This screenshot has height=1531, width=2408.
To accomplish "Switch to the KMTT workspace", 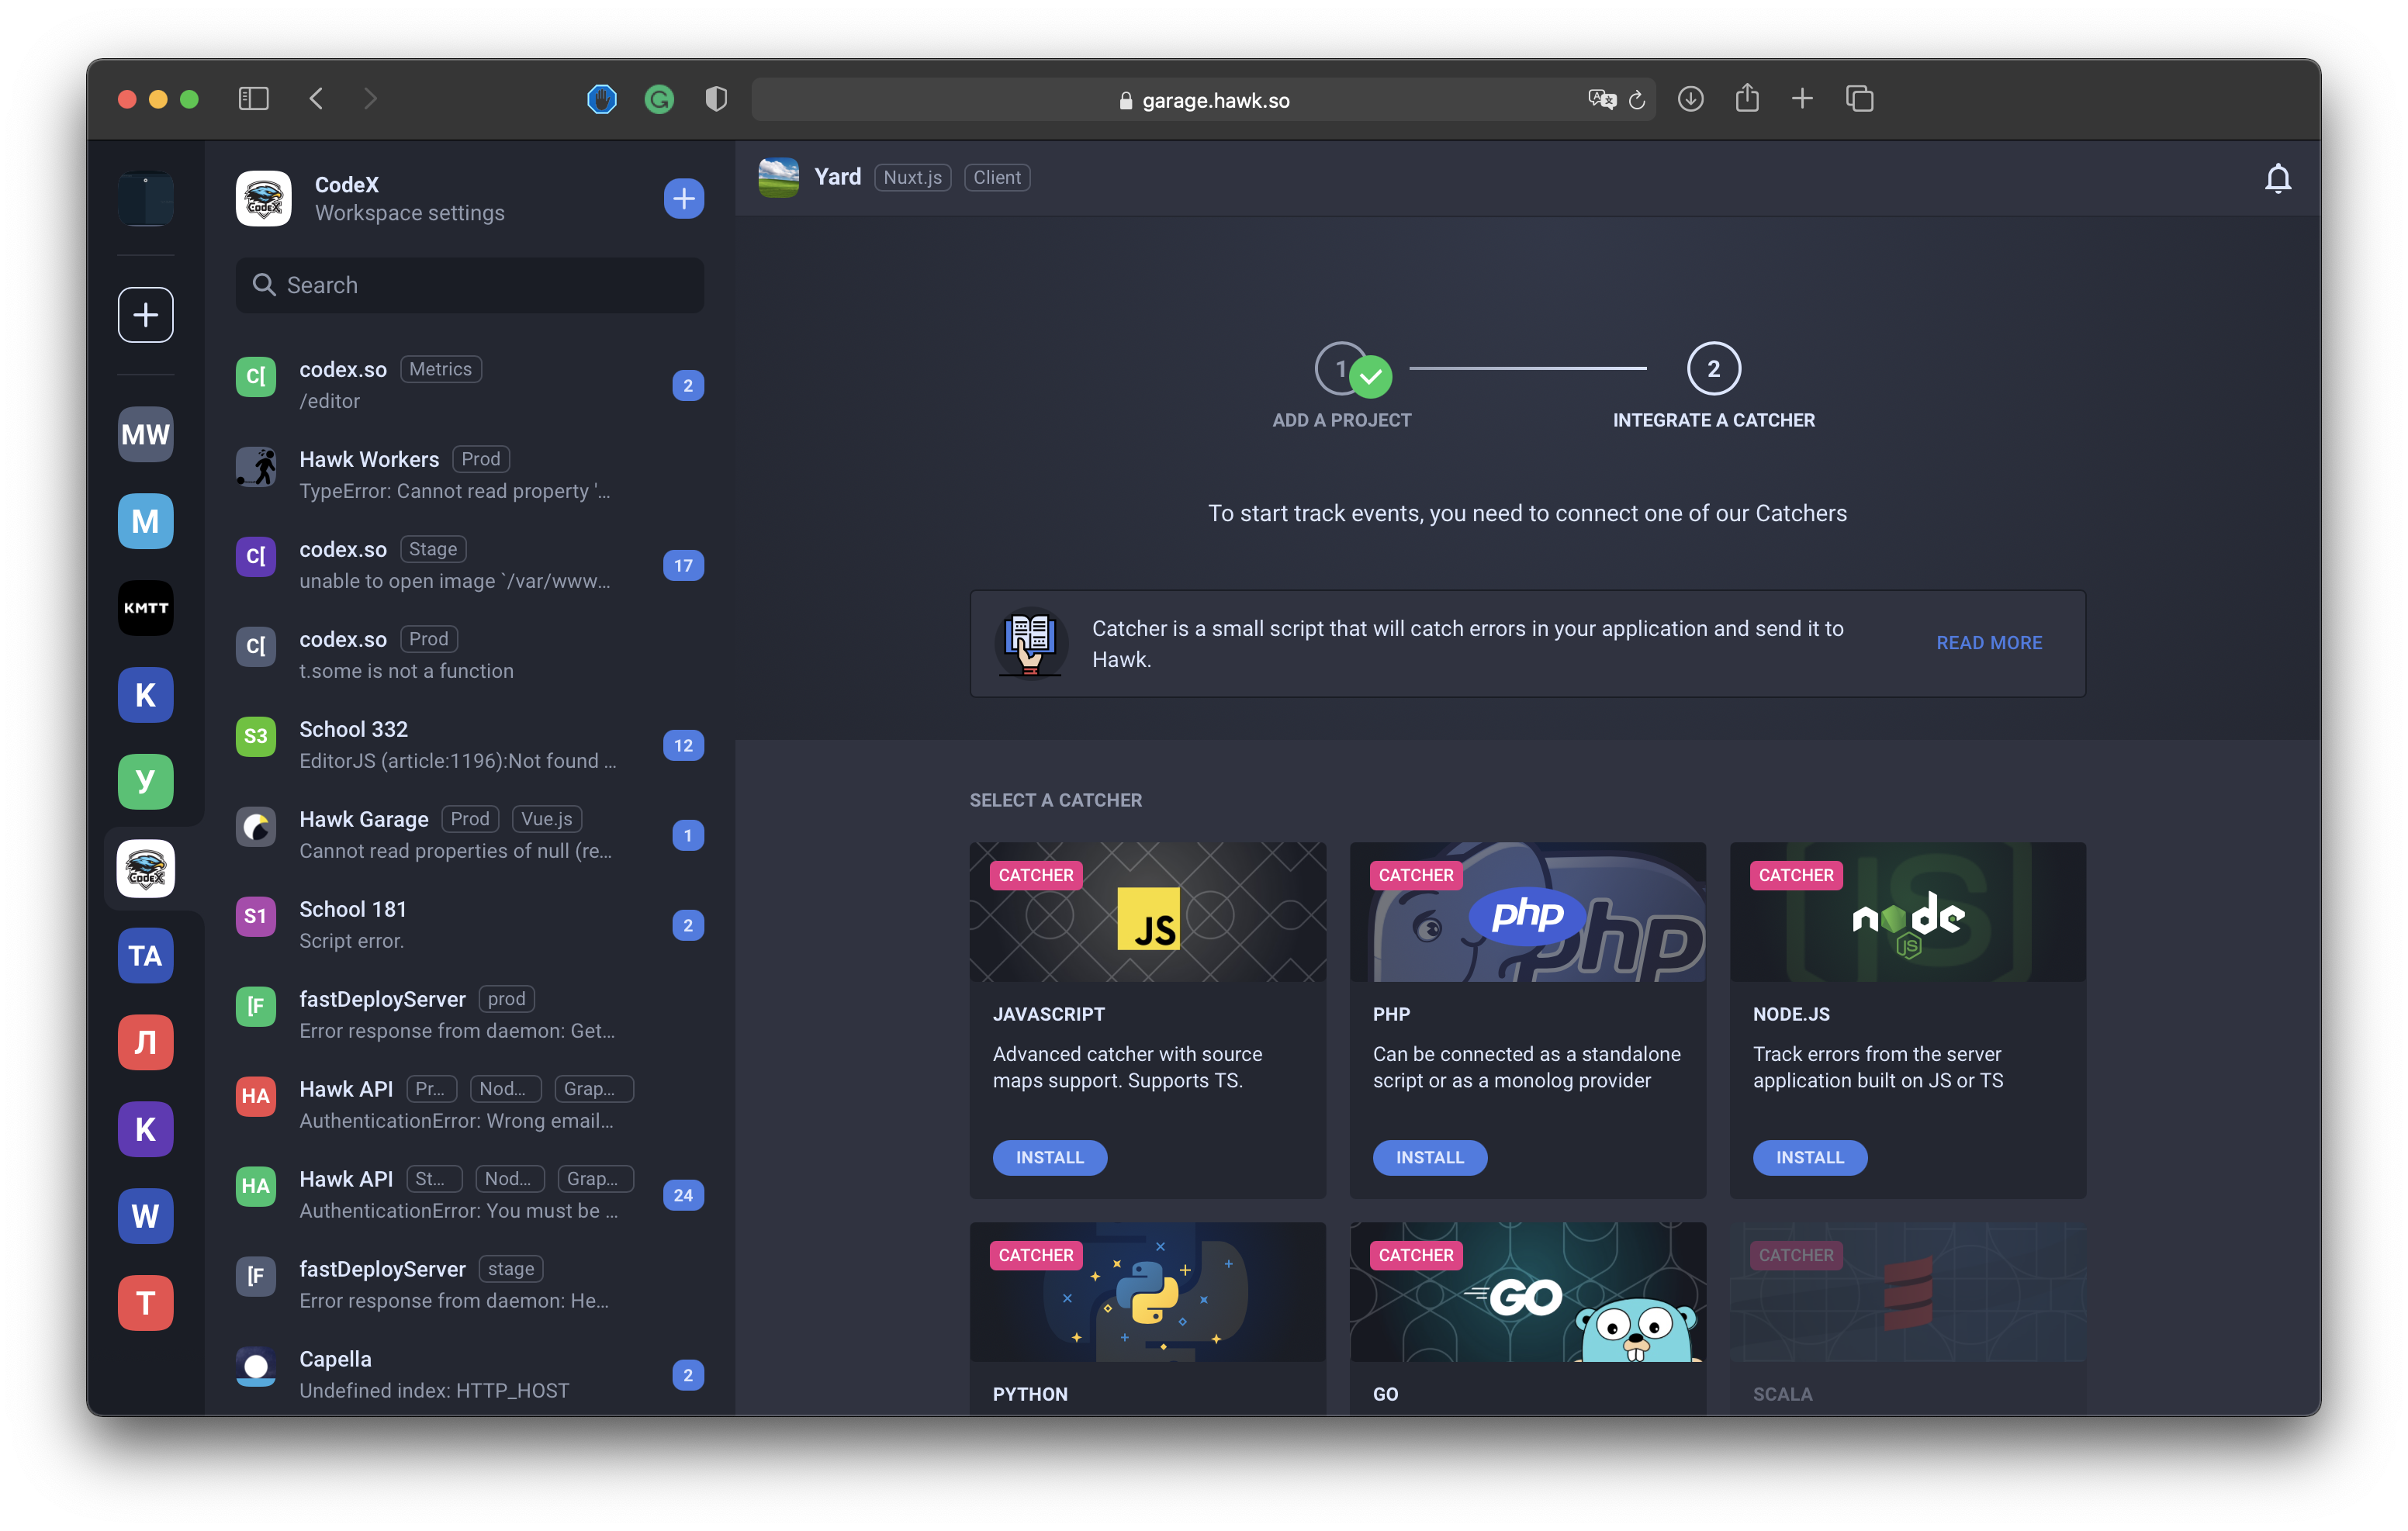I will coord(146,608).
